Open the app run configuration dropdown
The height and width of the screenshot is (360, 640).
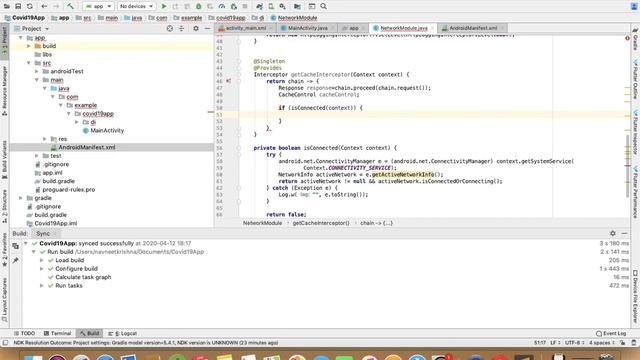pyautogui.click(x=98, y=6)
